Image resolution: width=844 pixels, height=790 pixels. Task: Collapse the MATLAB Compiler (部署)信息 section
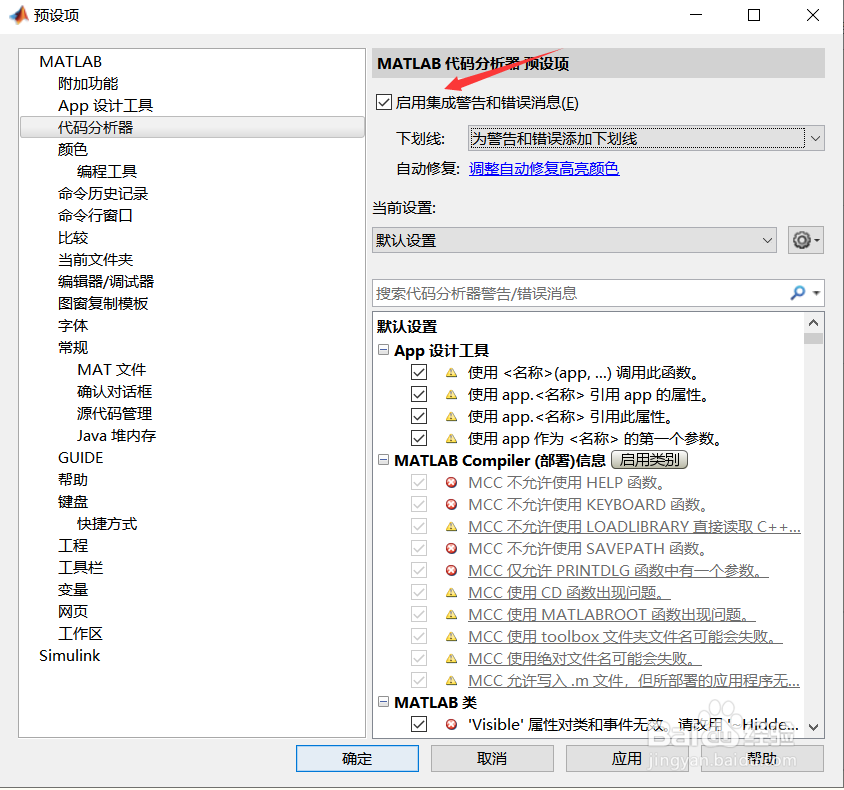point(384,460)
